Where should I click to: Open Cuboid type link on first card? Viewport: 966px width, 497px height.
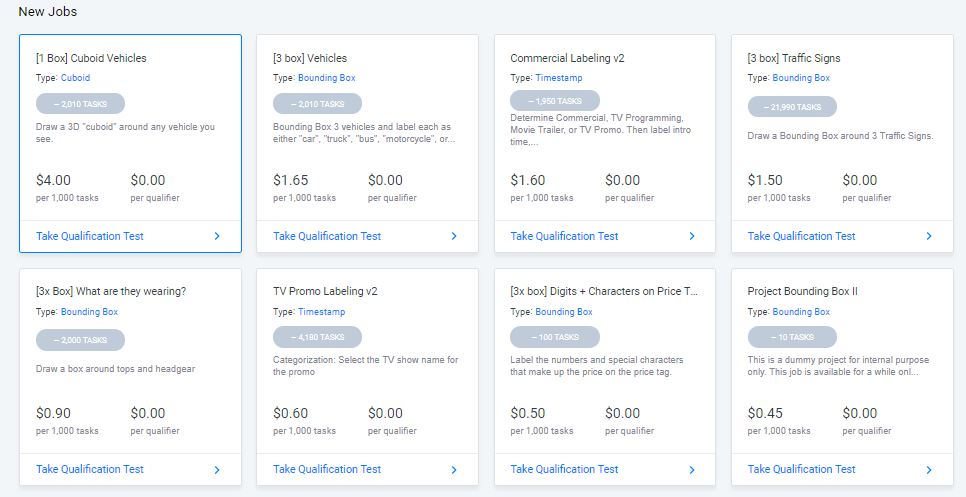click(x=75, y=78)
